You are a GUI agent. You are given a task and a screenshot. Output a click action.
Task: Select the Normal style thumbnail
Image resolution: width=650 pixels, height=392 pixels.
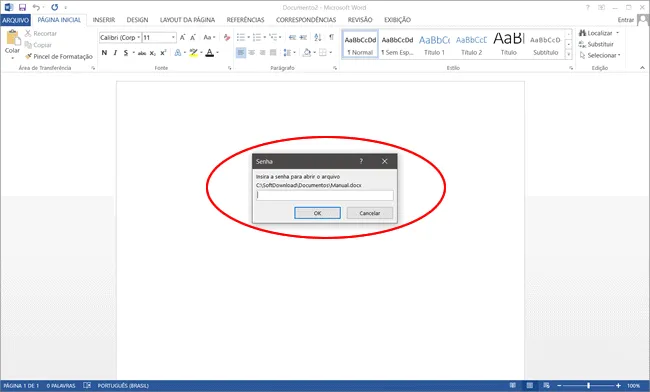pyautogui.click(x=360, y=44)
